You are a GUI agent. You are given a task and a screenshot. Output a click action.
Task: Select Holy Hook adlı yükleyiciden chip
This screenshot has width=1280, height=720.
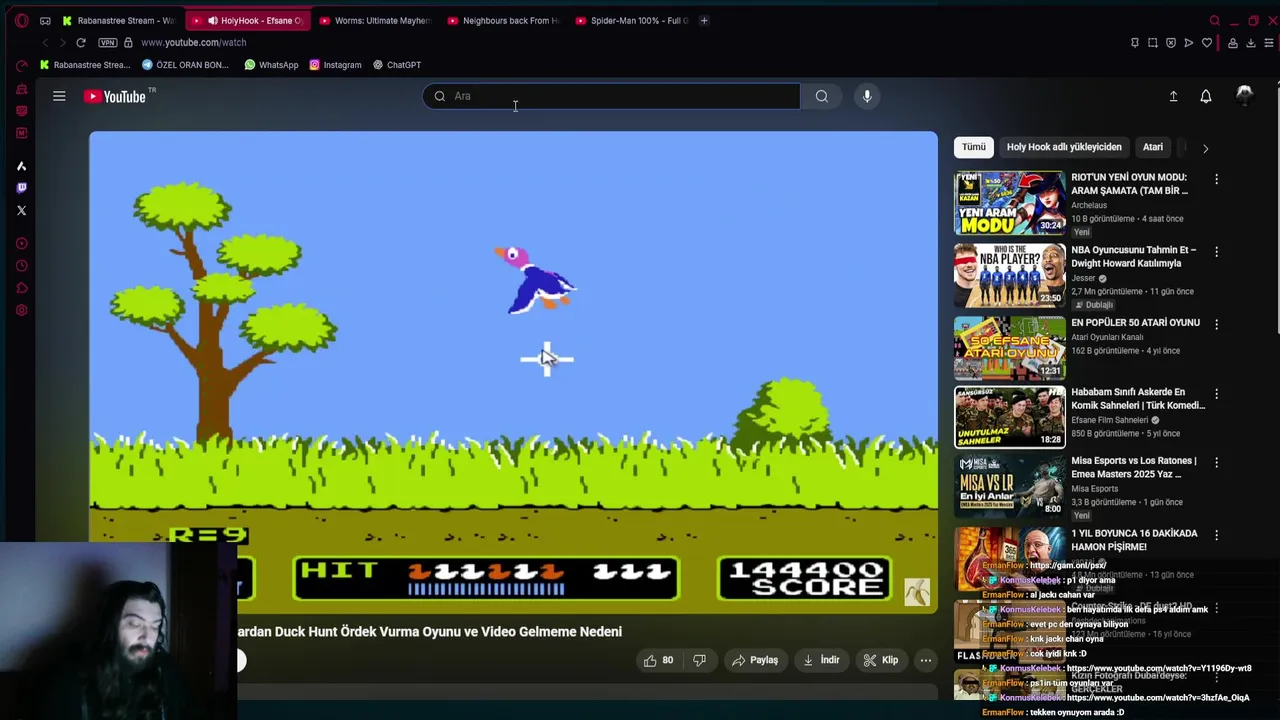click(1064, 147)
